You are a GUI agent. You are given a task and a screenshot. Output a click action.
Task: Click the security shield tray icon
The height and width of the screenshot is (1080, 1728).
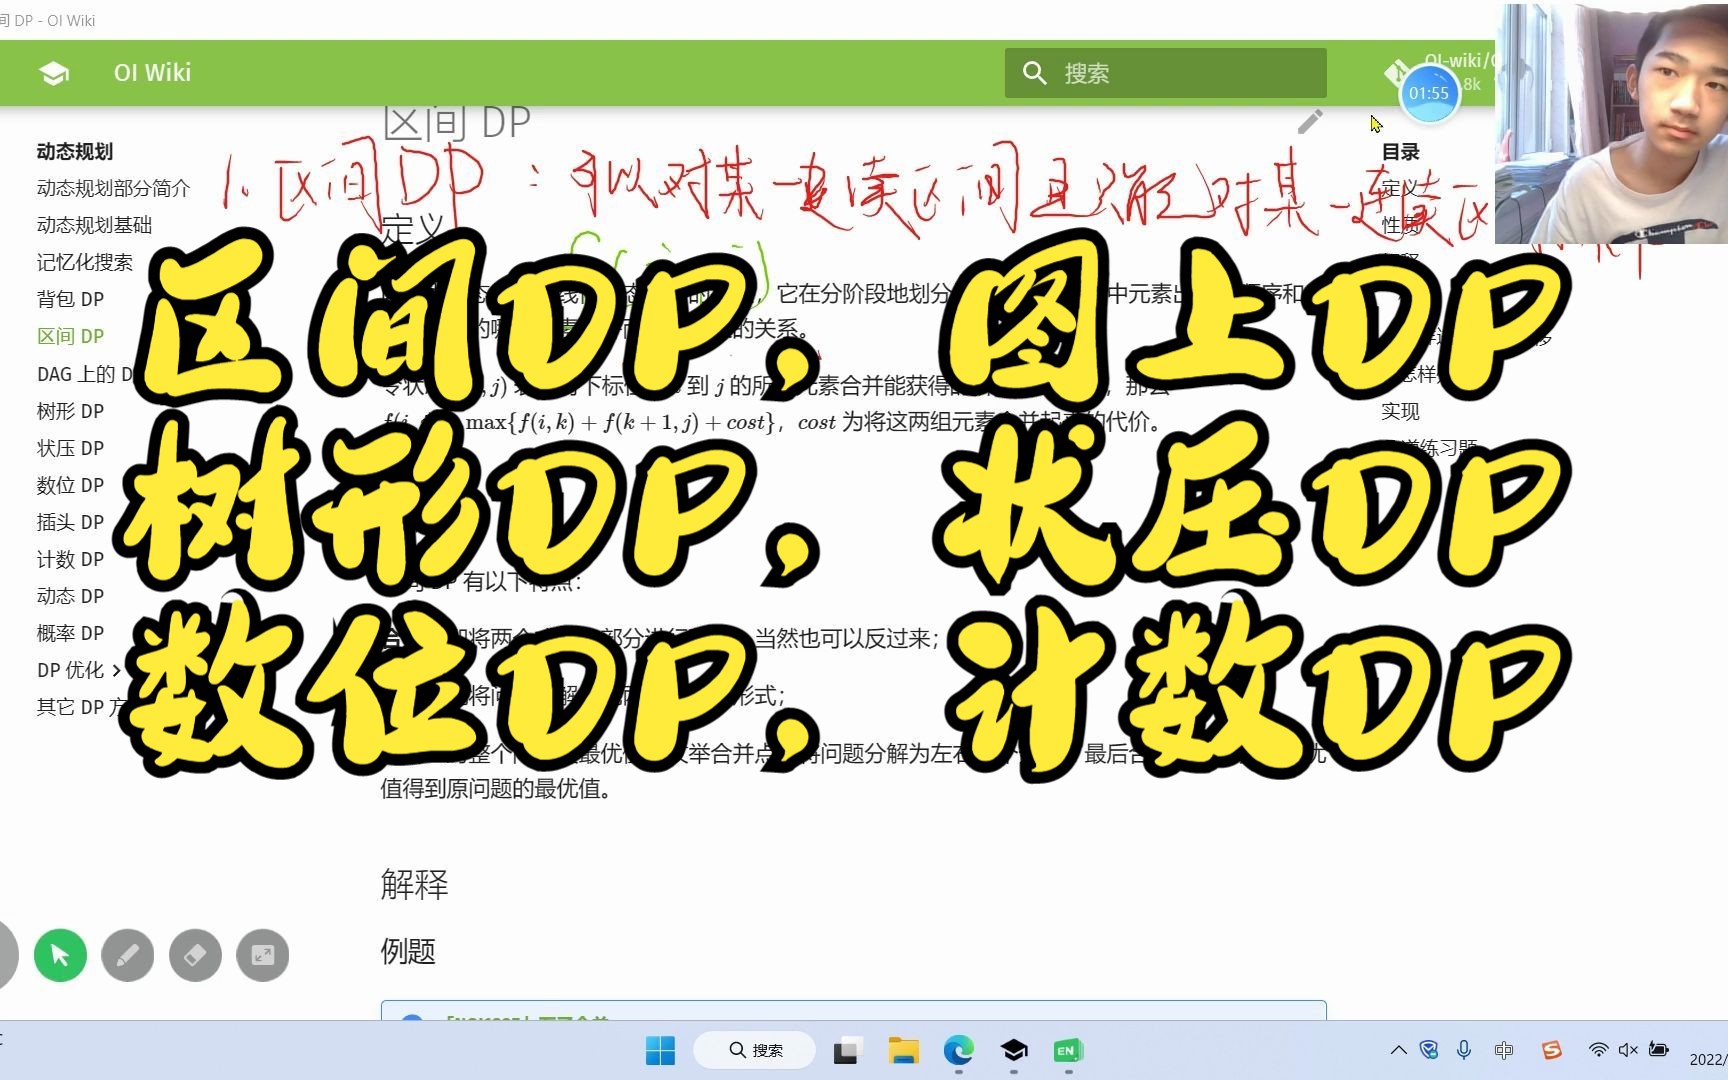pos(1429,1050)
